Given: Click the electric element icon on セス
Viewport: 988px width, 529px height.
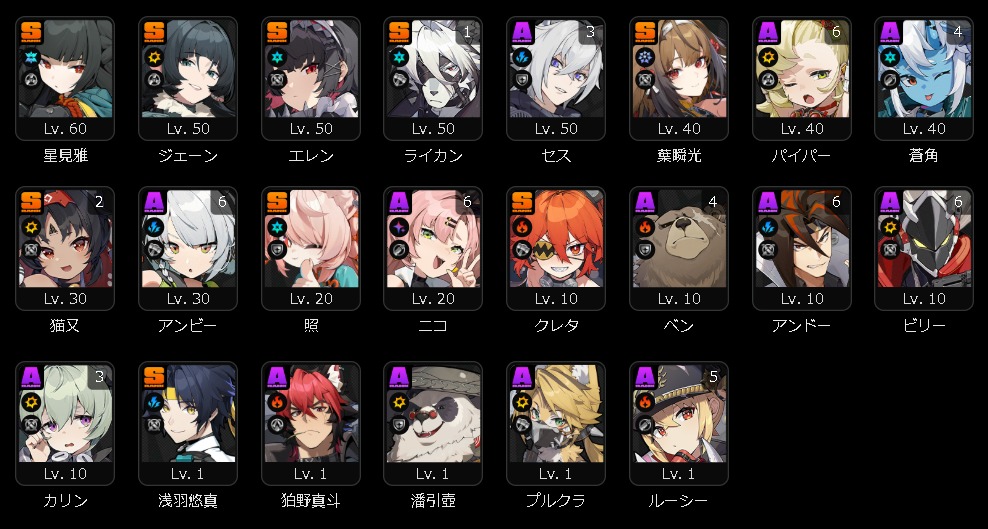Looking at the screenshot, I should (522, 57).
